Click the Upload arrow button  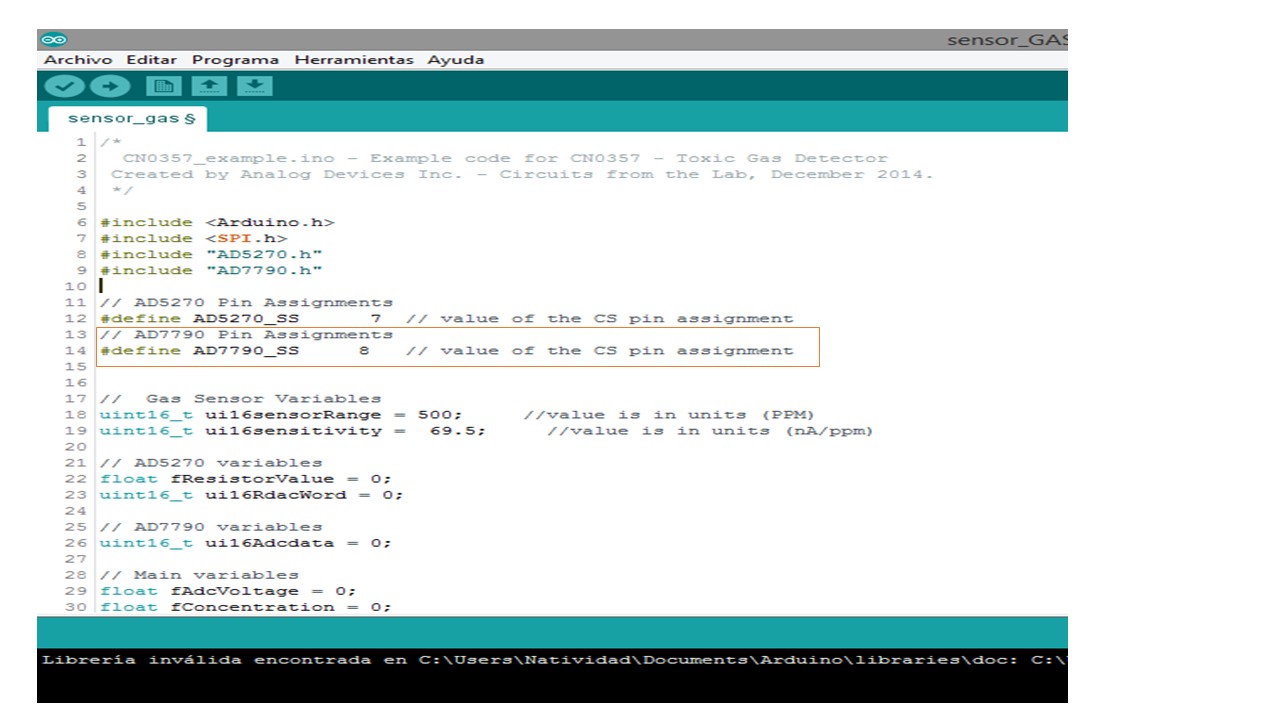point(110,86)
